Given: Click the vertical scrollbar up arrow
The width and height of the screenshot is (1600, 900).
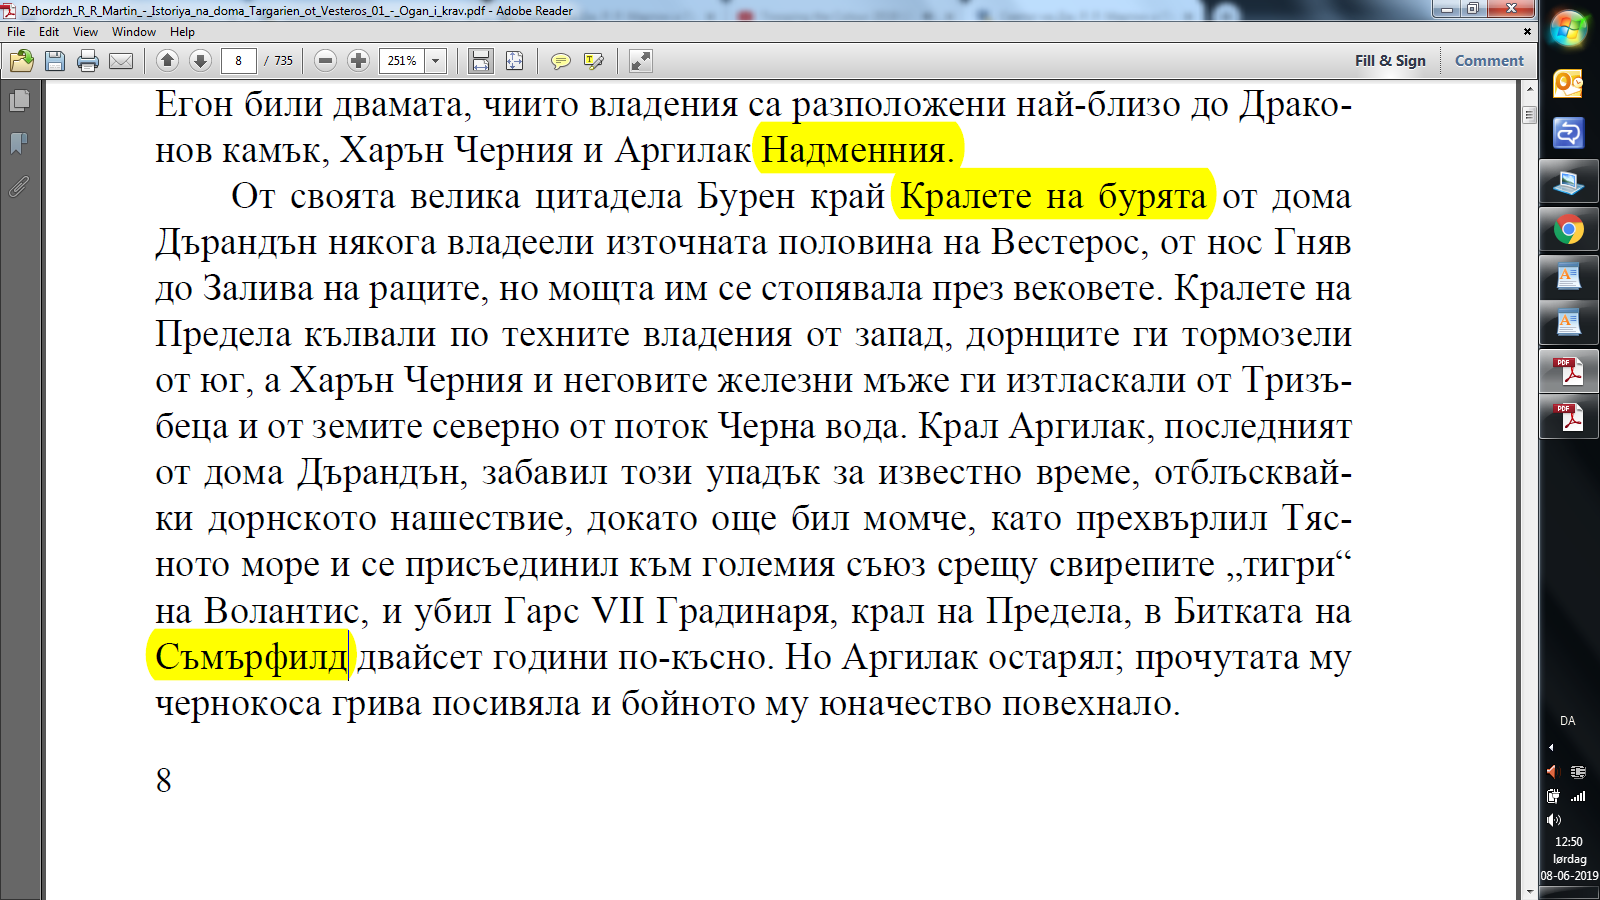Looking at the screenshot, I should coord(1529,89).
